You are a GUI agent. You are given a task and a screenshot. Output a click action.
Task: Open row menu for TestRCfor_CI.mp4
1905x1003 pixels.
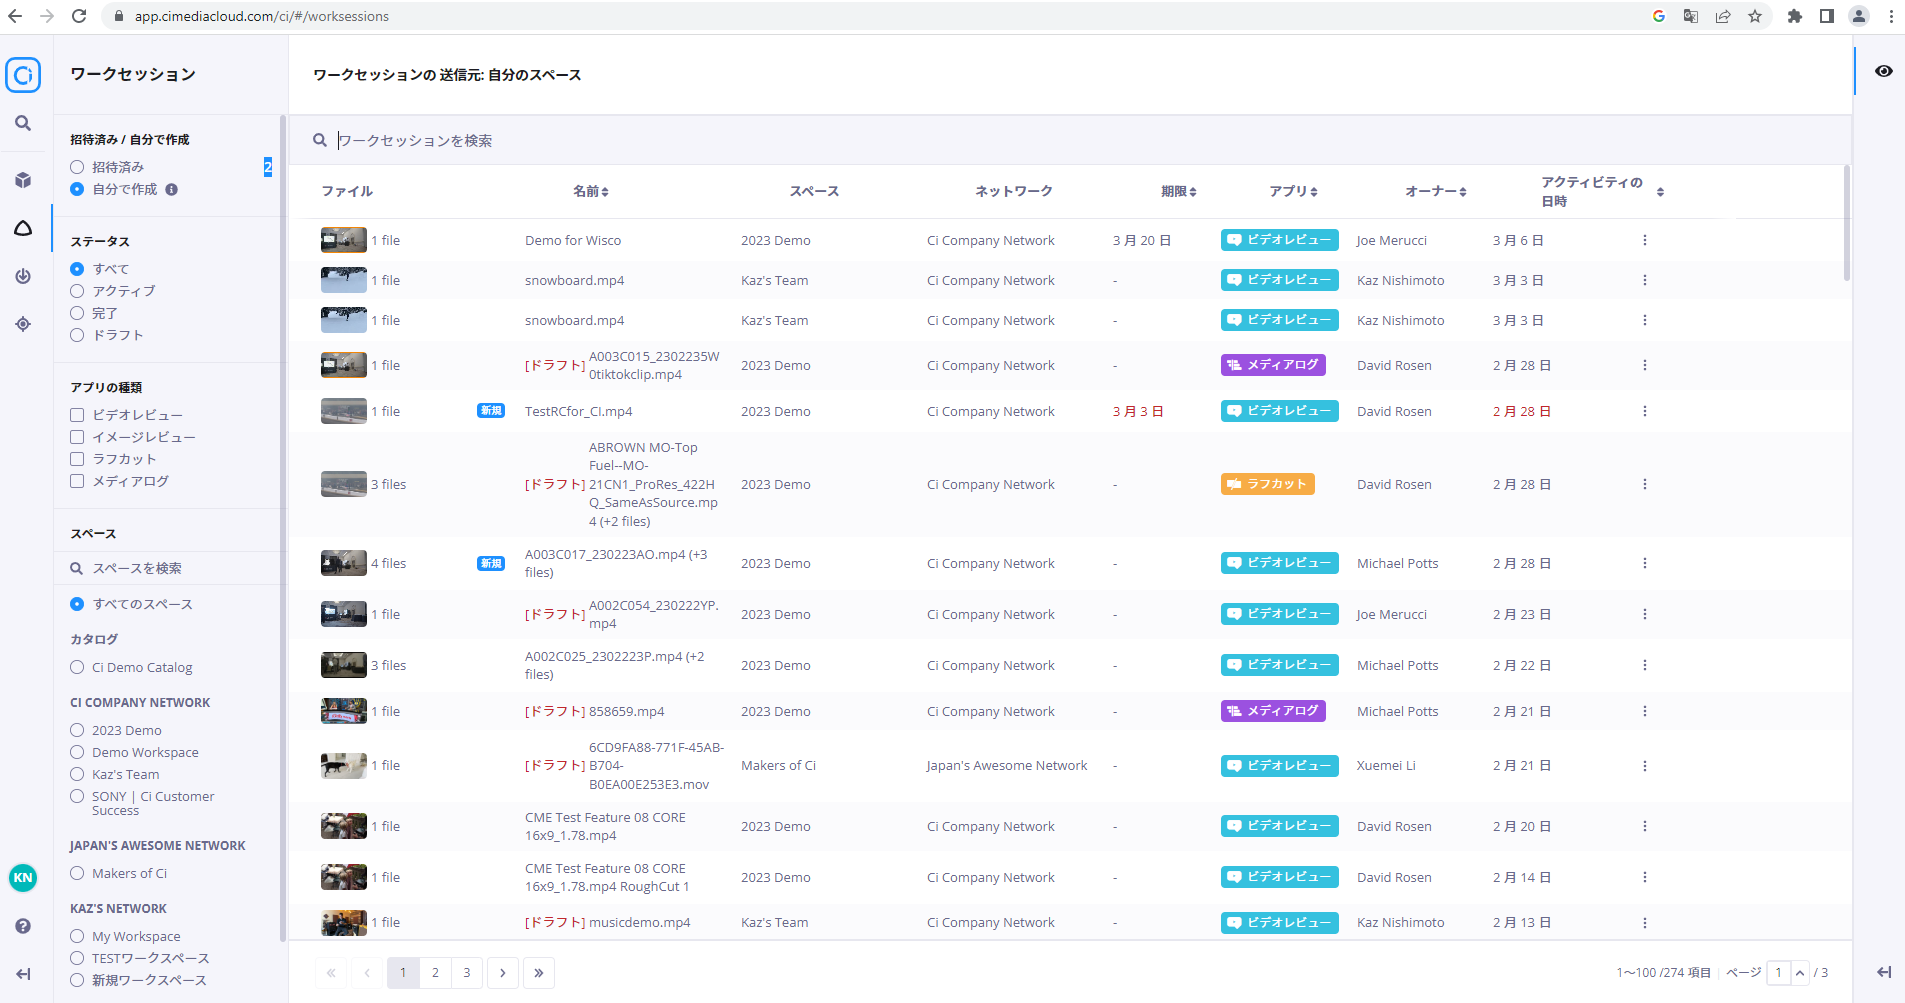(x=1644, y=411)
